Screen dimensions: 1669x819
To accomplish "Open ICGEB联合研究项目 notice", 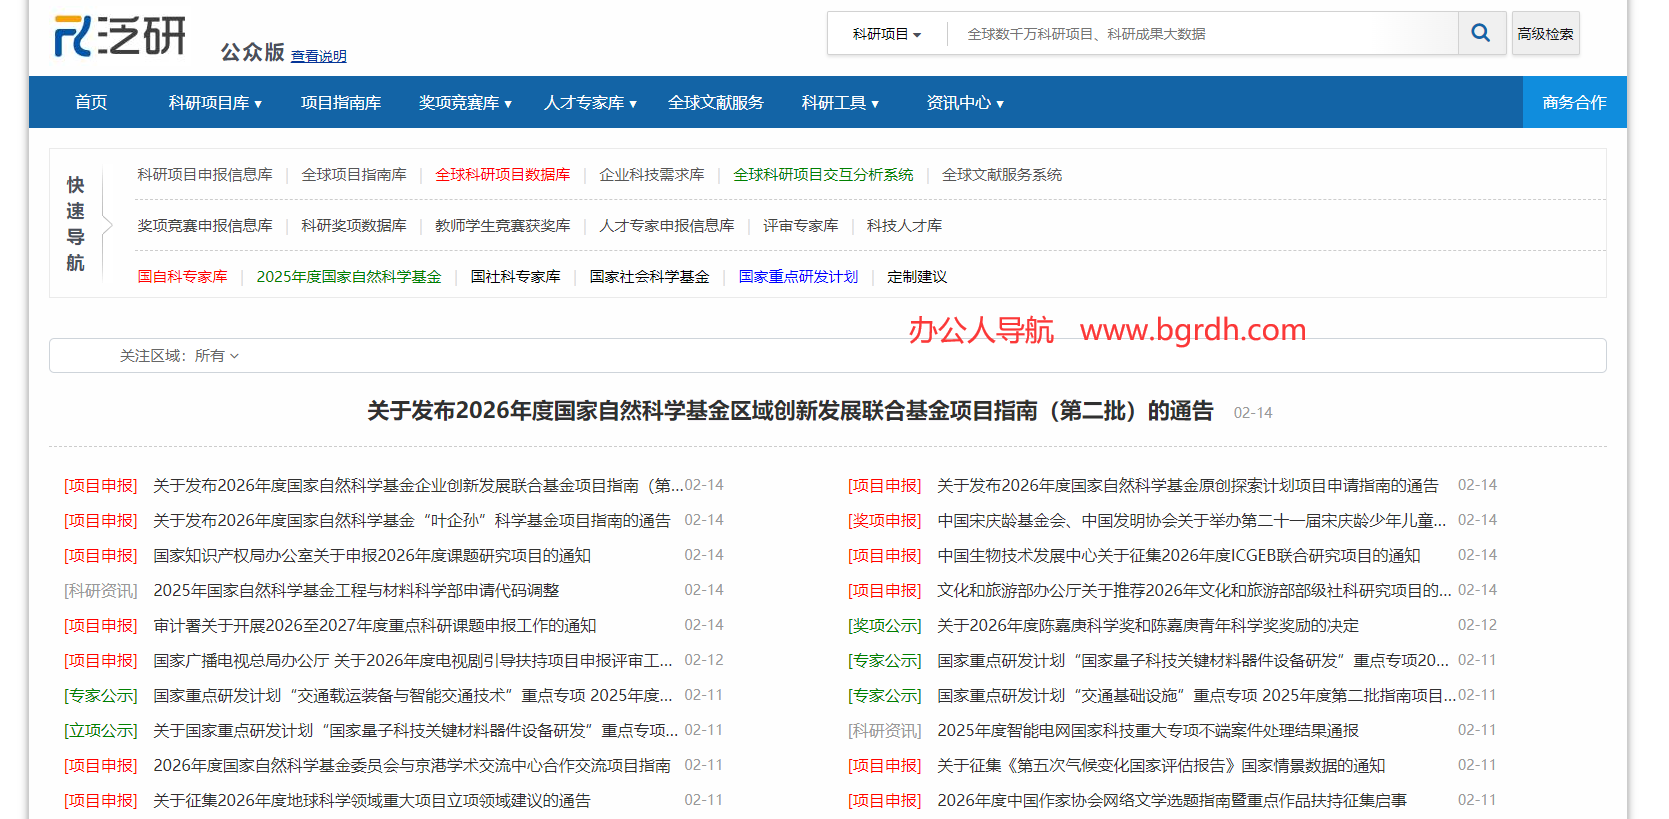I will pyautogui.click(x=1179, y=556).
